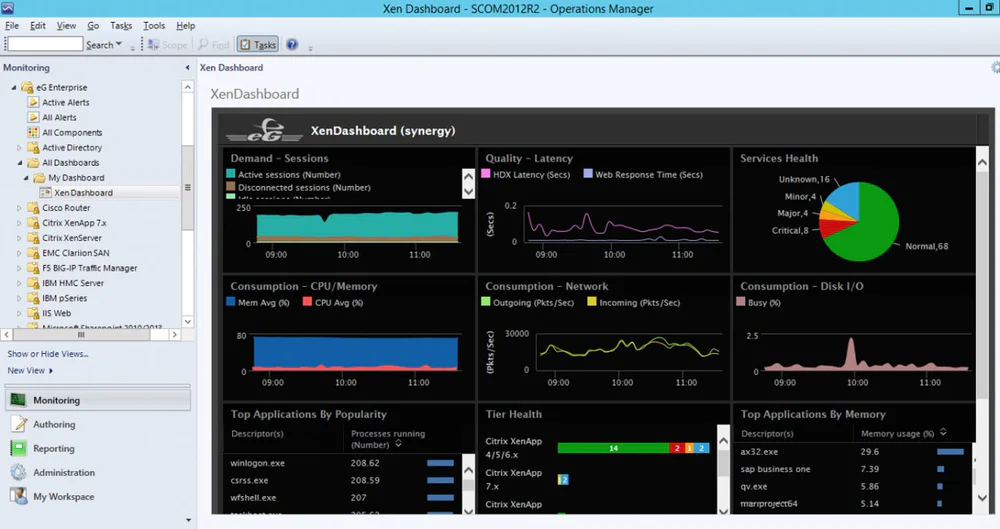Screen dimensions: 1000x529
Task: Open the Search dropdown arrow
Action: point(119,45)
